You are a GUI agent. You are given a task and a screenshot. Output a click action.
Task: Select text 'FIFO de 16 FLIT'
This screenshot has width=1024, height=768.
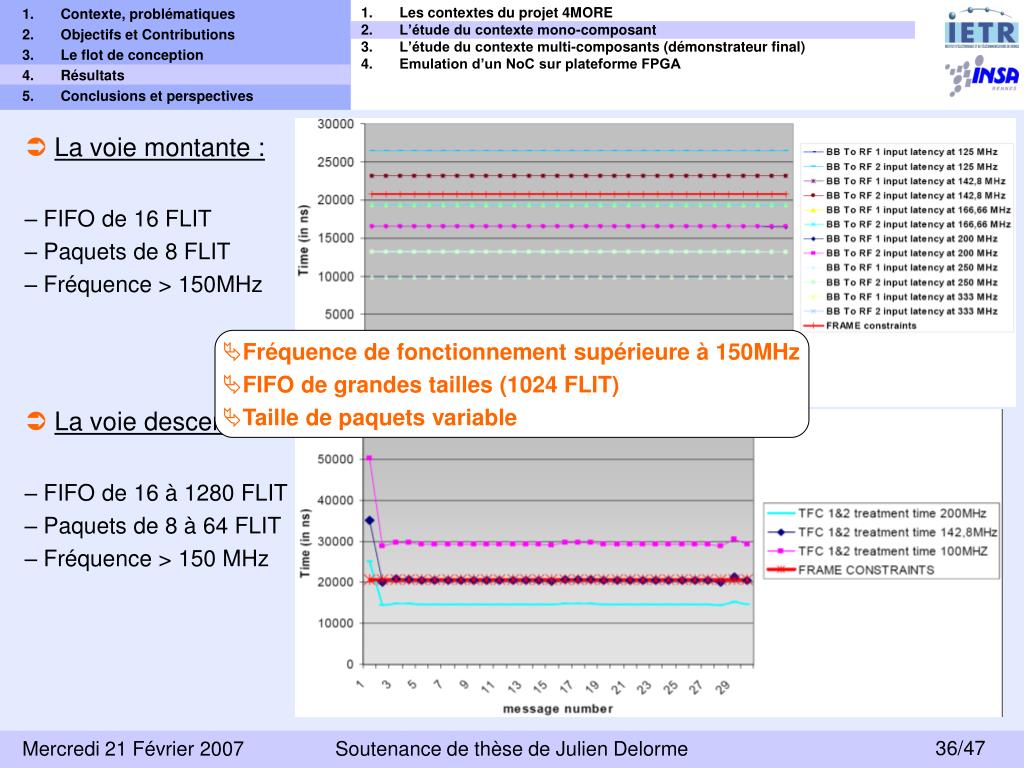click(127, 218)
